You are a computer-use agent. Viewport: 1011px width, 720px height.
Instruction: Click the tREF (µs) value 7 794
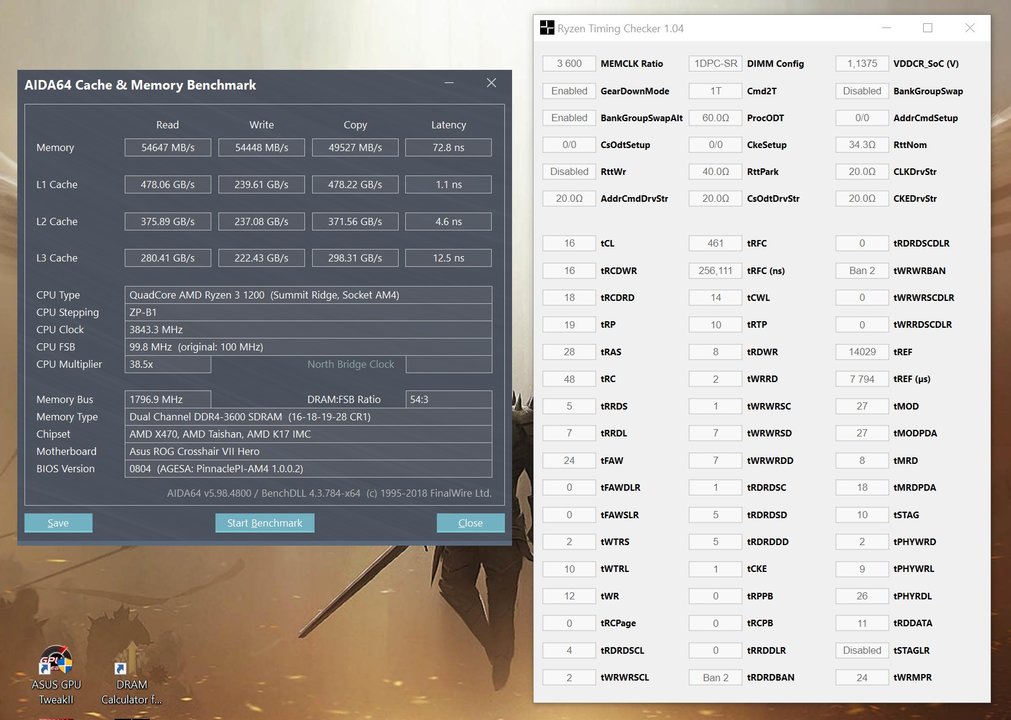862,379
